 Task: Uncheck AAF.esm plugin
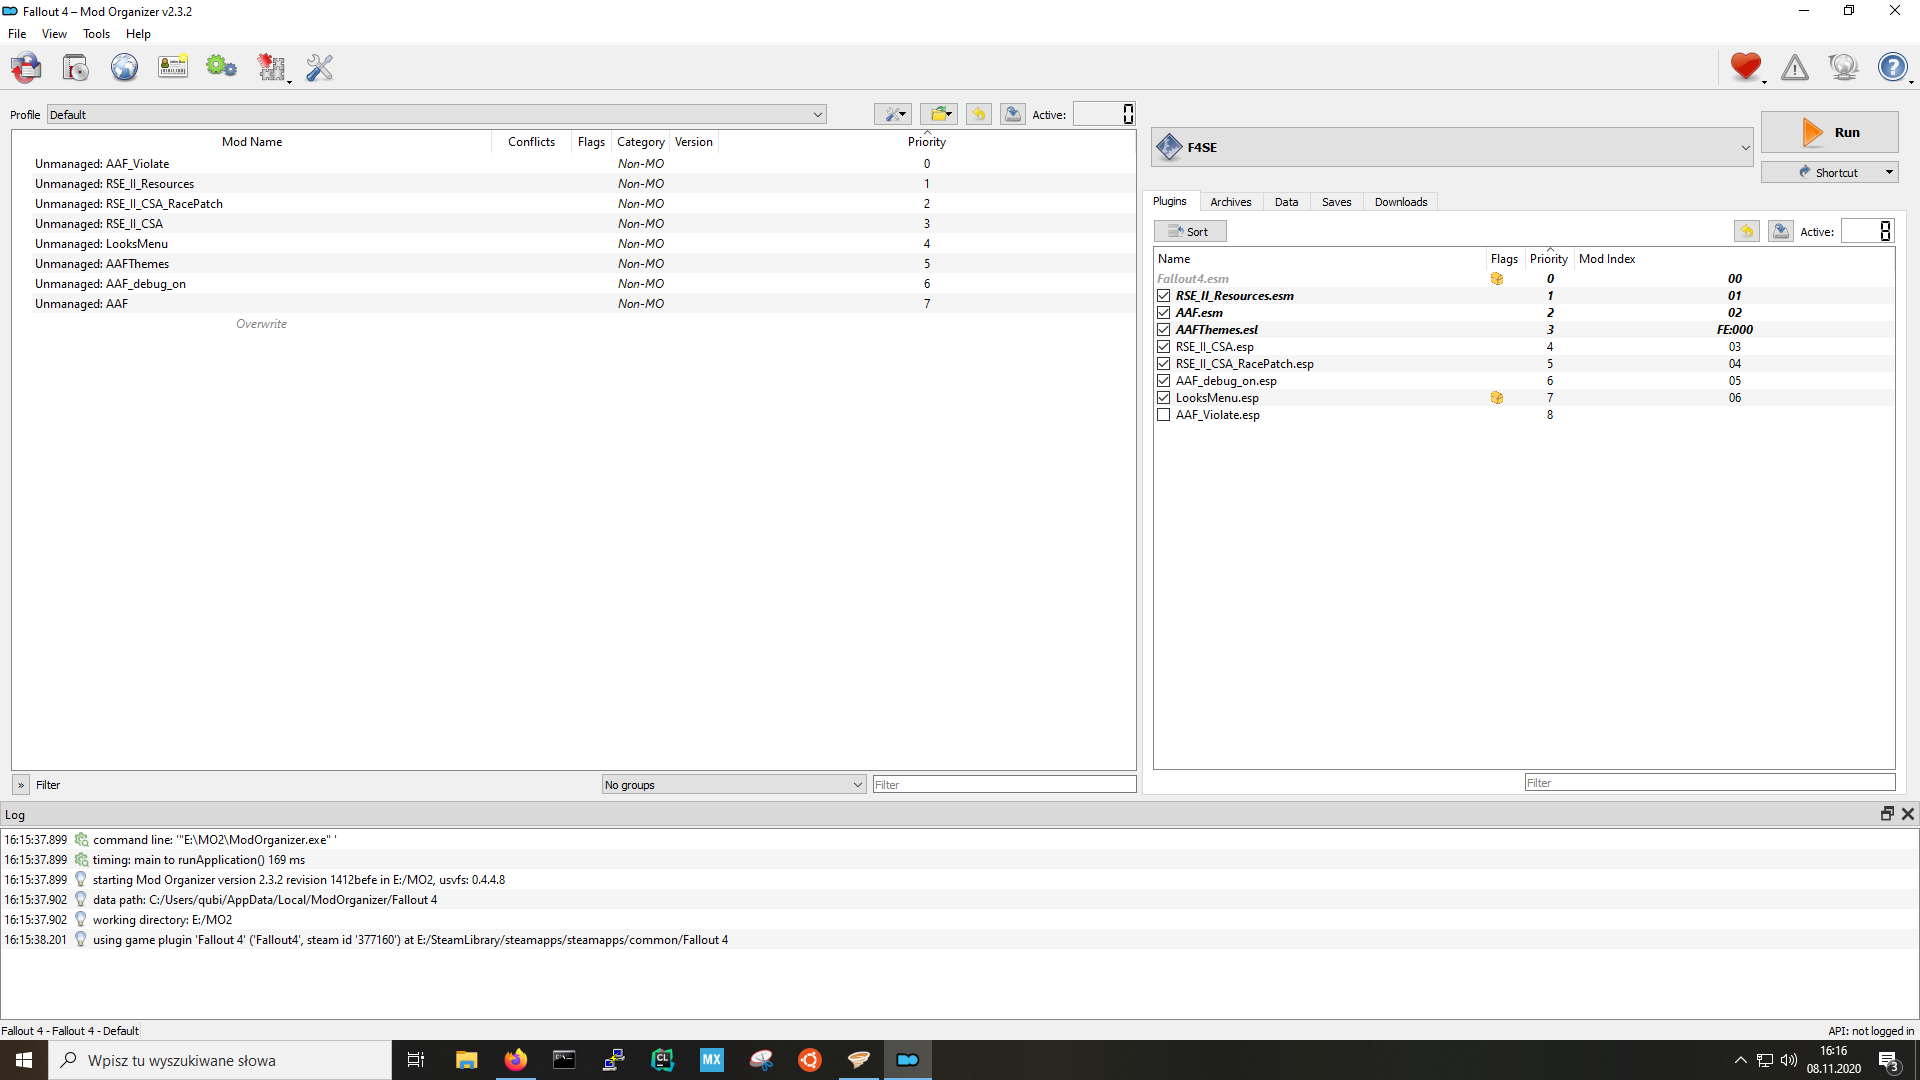point(1163,313)
